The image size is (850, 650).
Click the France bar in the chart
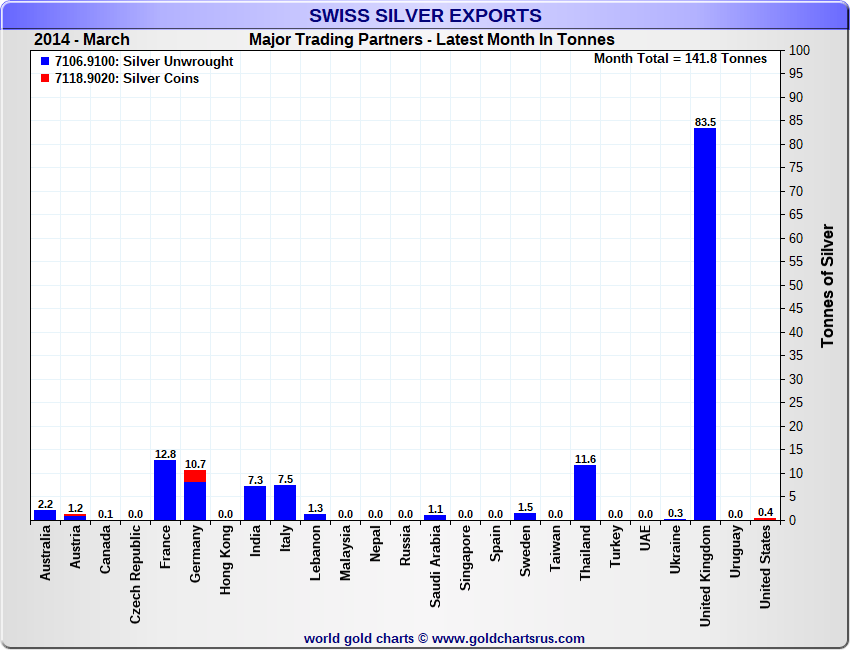click(x=165, y=490)
